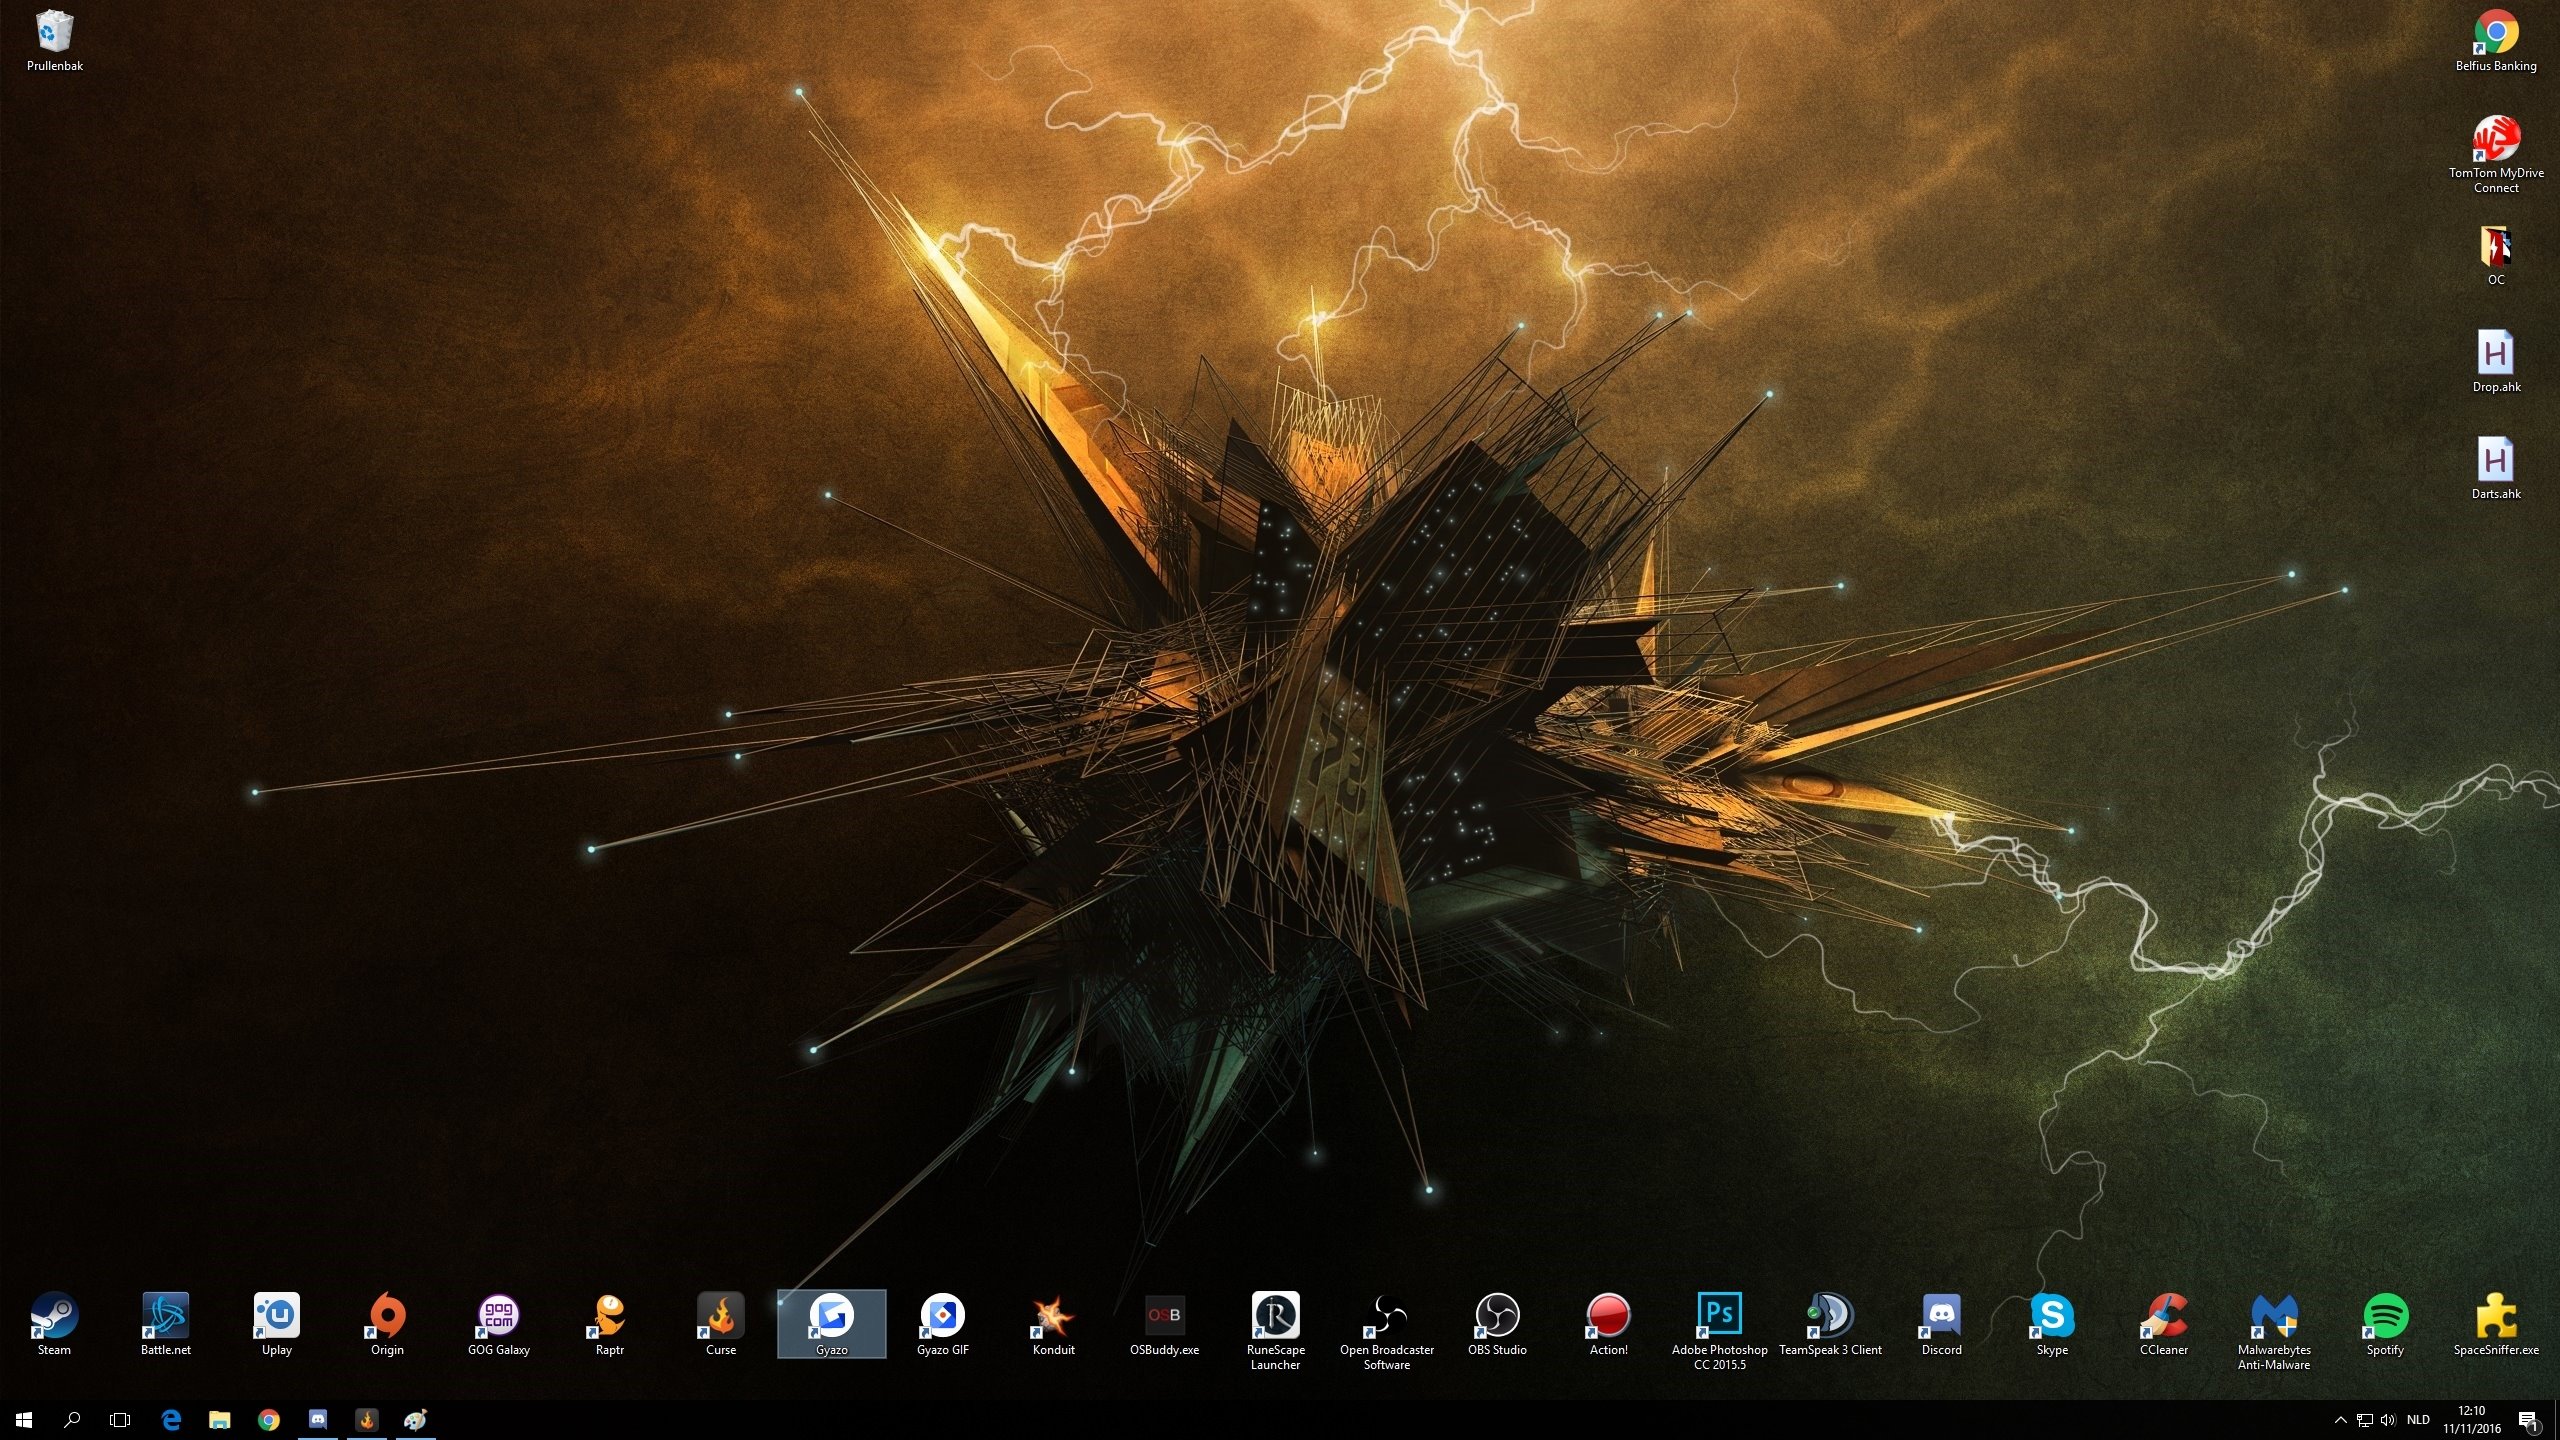Select the Adobe Photoshop CC 2015.5 shortcut

[1720, 1331]
